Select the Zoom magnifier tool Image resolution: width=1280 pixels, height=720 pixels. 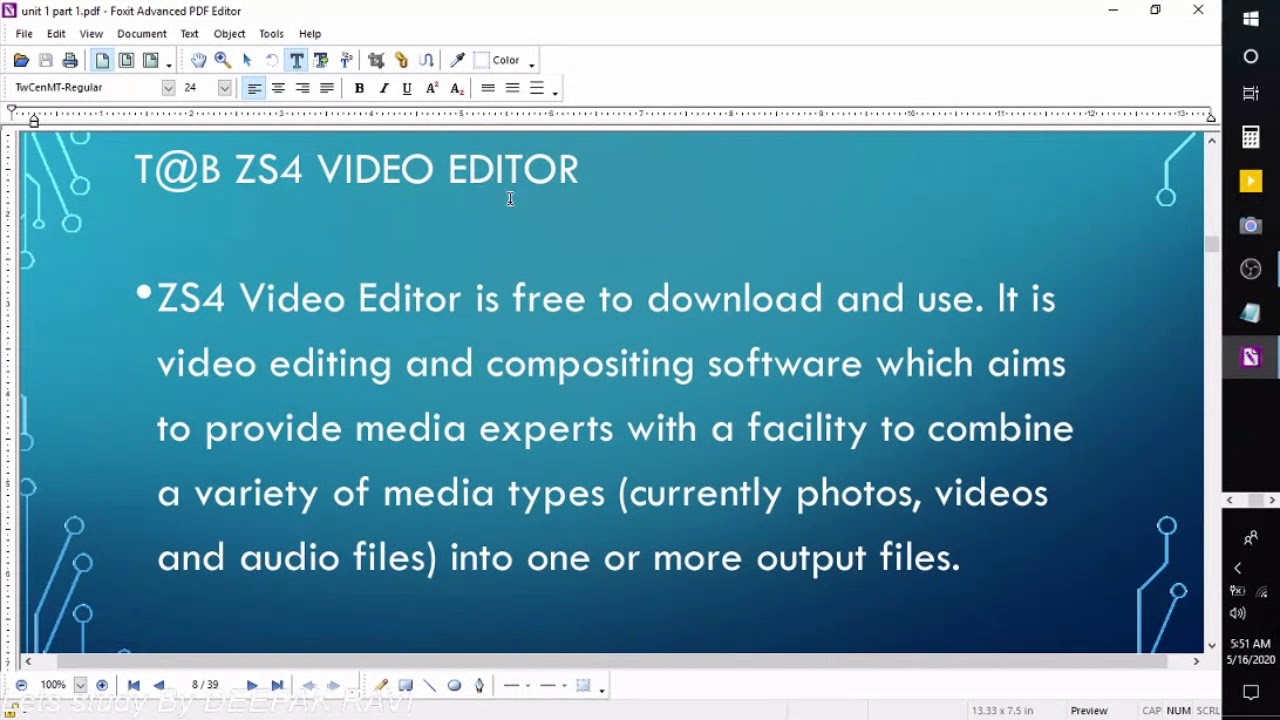tap(223, 61)
